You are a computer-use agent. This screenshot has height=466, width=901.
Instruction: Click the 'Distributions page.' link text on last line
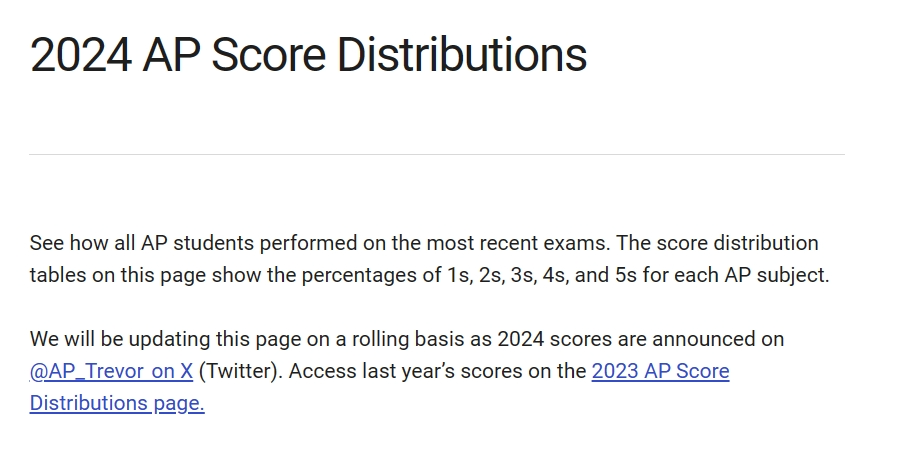(117, 403)
